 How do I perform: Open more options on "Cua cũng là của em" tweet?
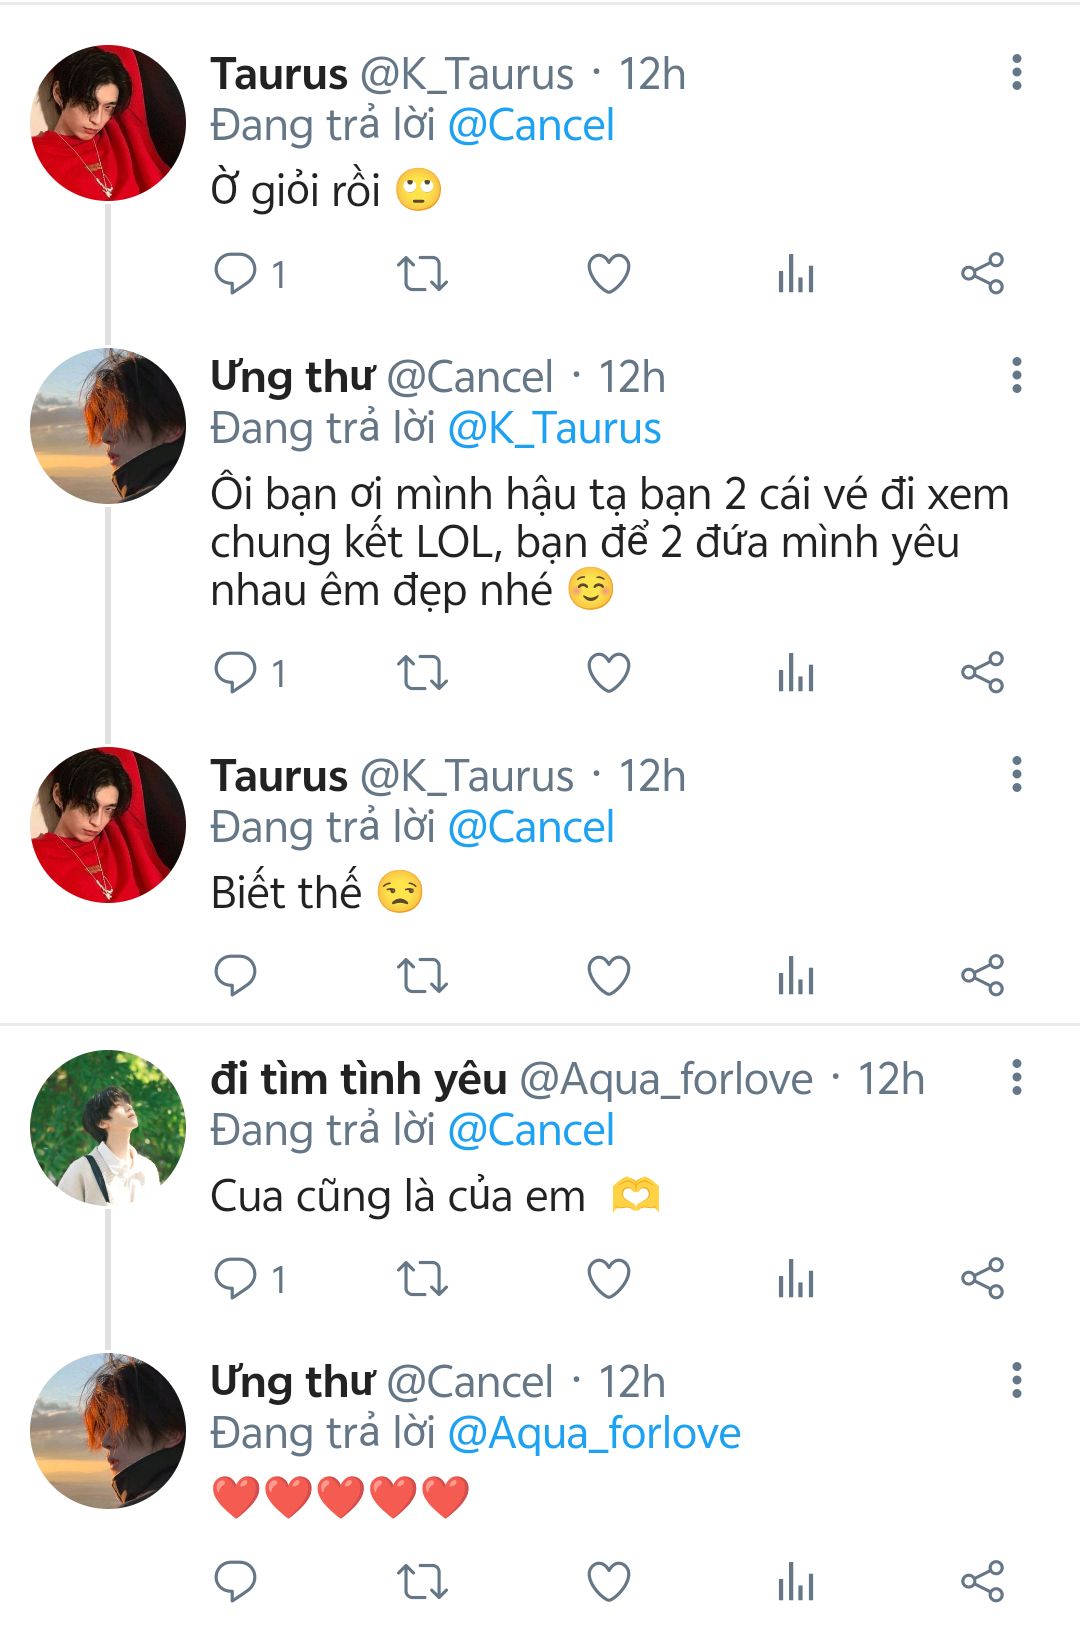(x=1016, y=1078)
